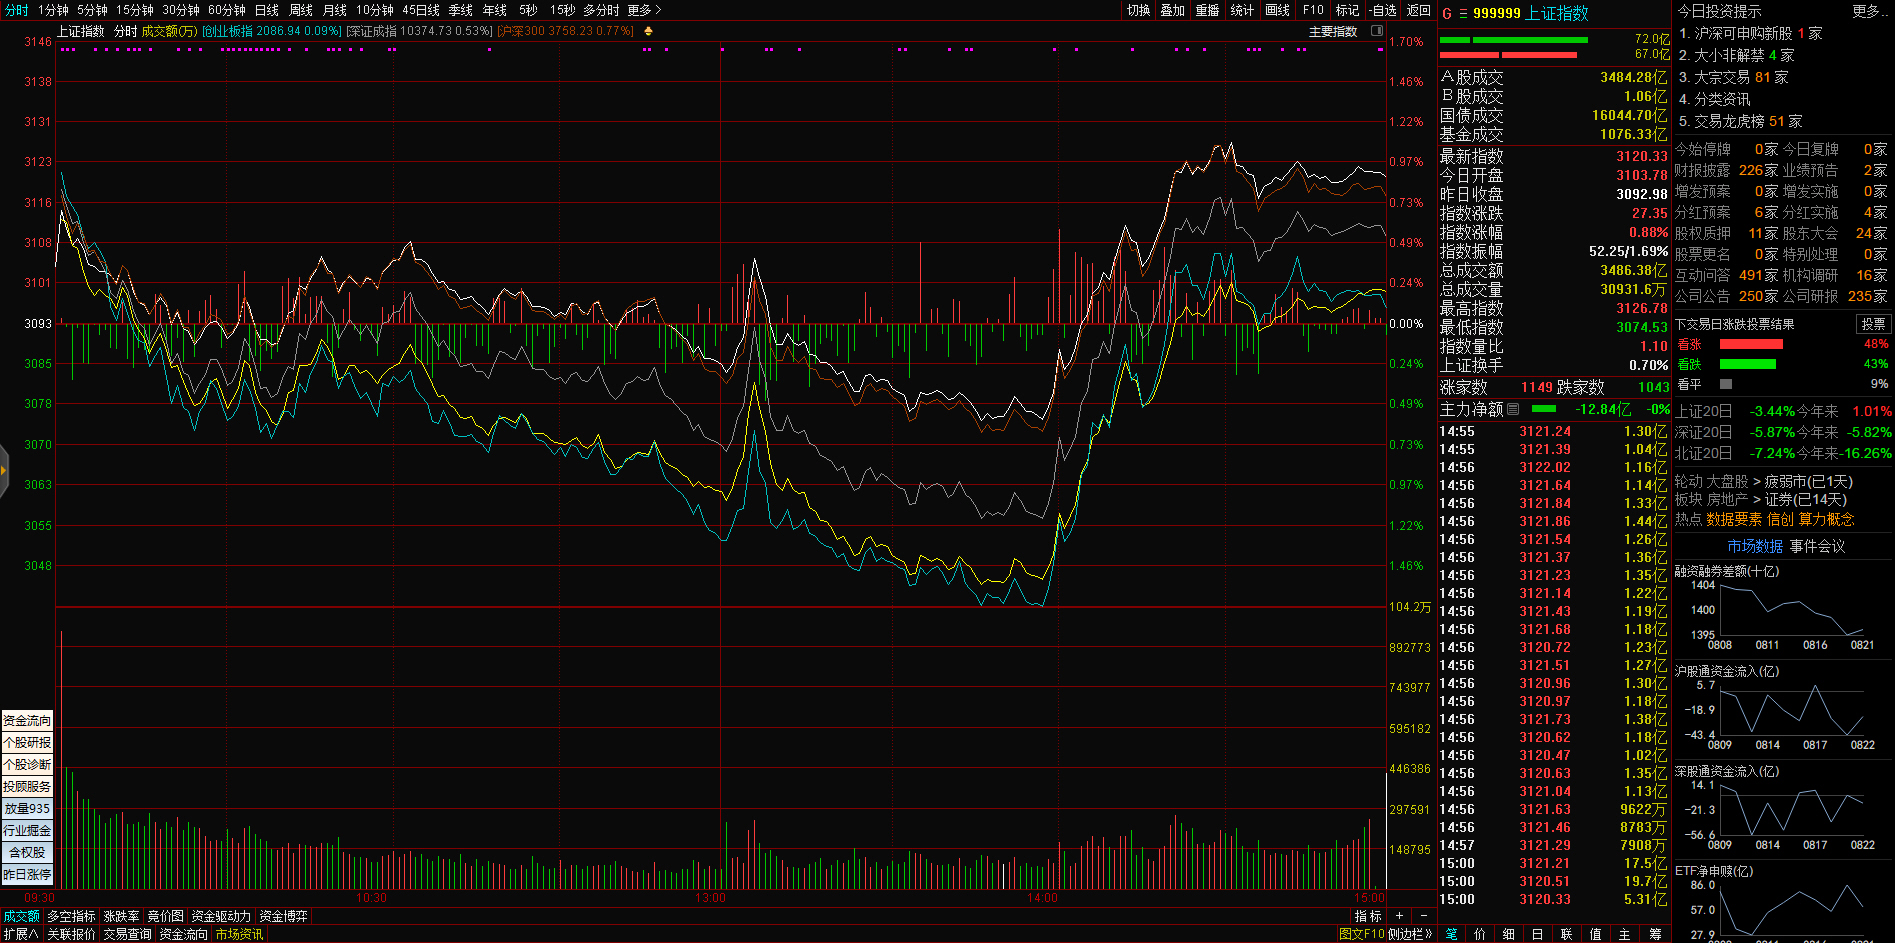Click the orange up-down marker in chart header
The image size is (1895, 943).
point(648,31)
